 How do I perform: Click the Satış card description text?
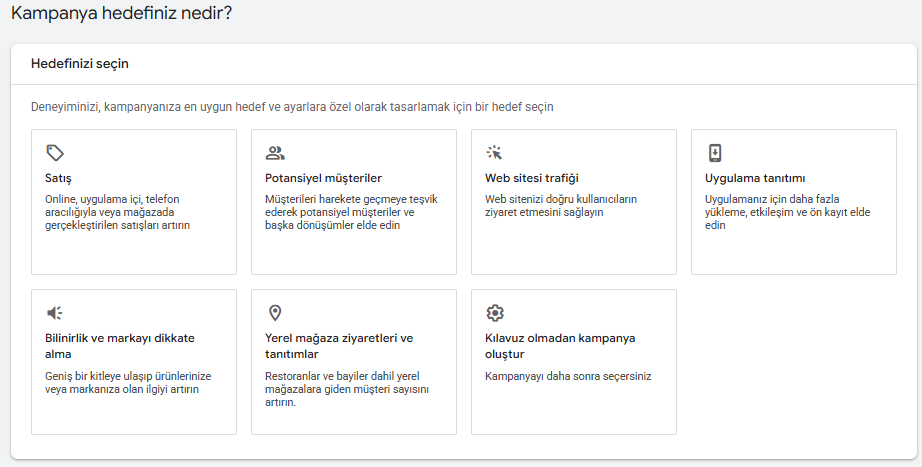118,212
